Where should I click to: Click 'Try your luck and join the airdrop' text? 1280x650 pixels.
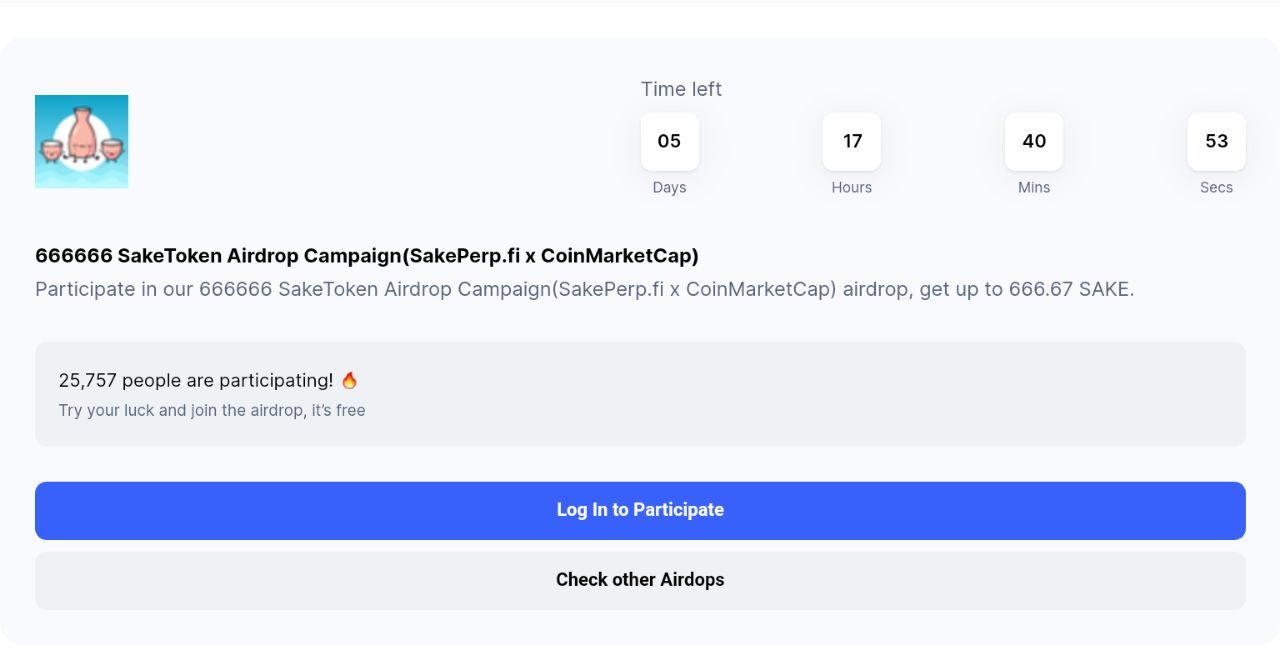coord(180,410)
